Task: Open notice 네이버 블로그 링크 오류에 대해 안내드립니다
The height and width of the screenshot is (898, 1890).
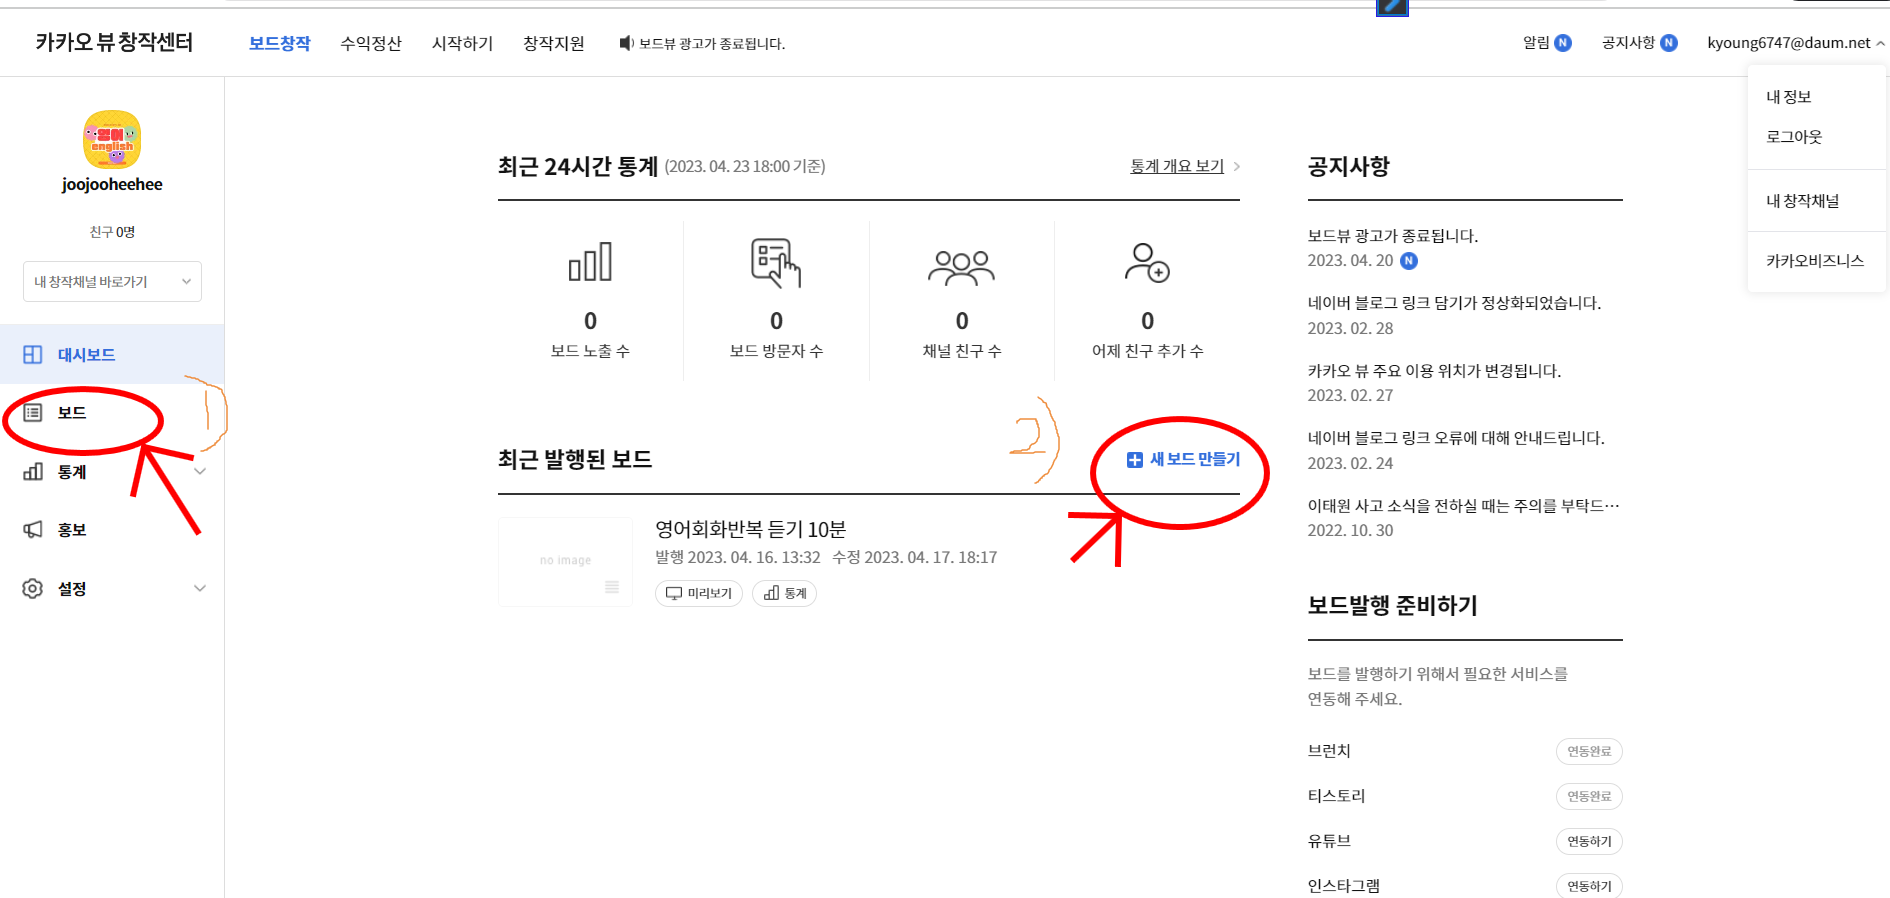Action: [x=1456, y=438]
